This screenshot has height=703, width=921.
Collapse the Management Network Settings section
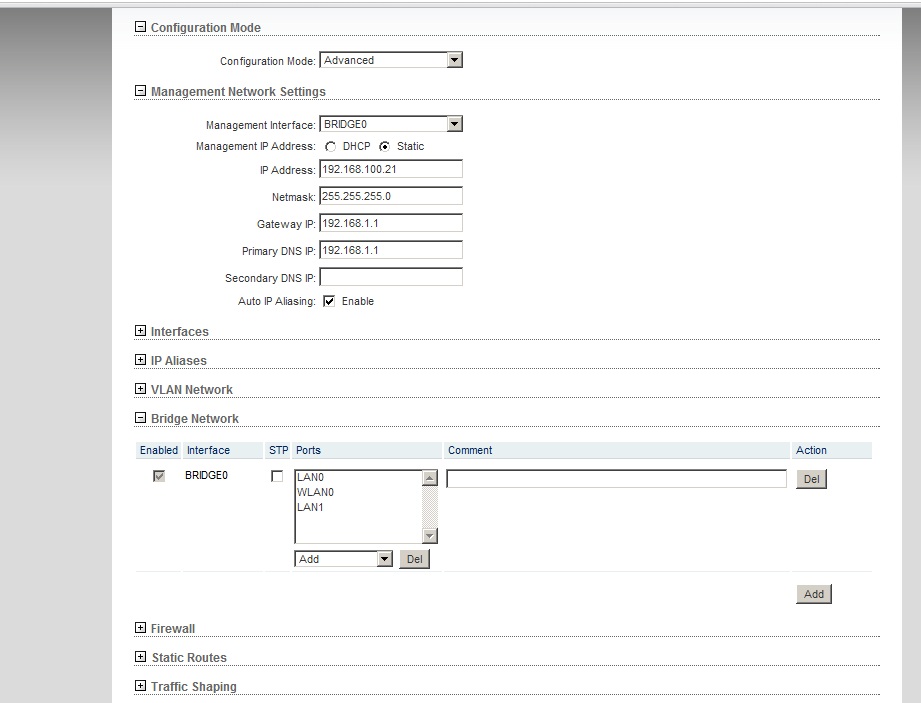[140, 92]
